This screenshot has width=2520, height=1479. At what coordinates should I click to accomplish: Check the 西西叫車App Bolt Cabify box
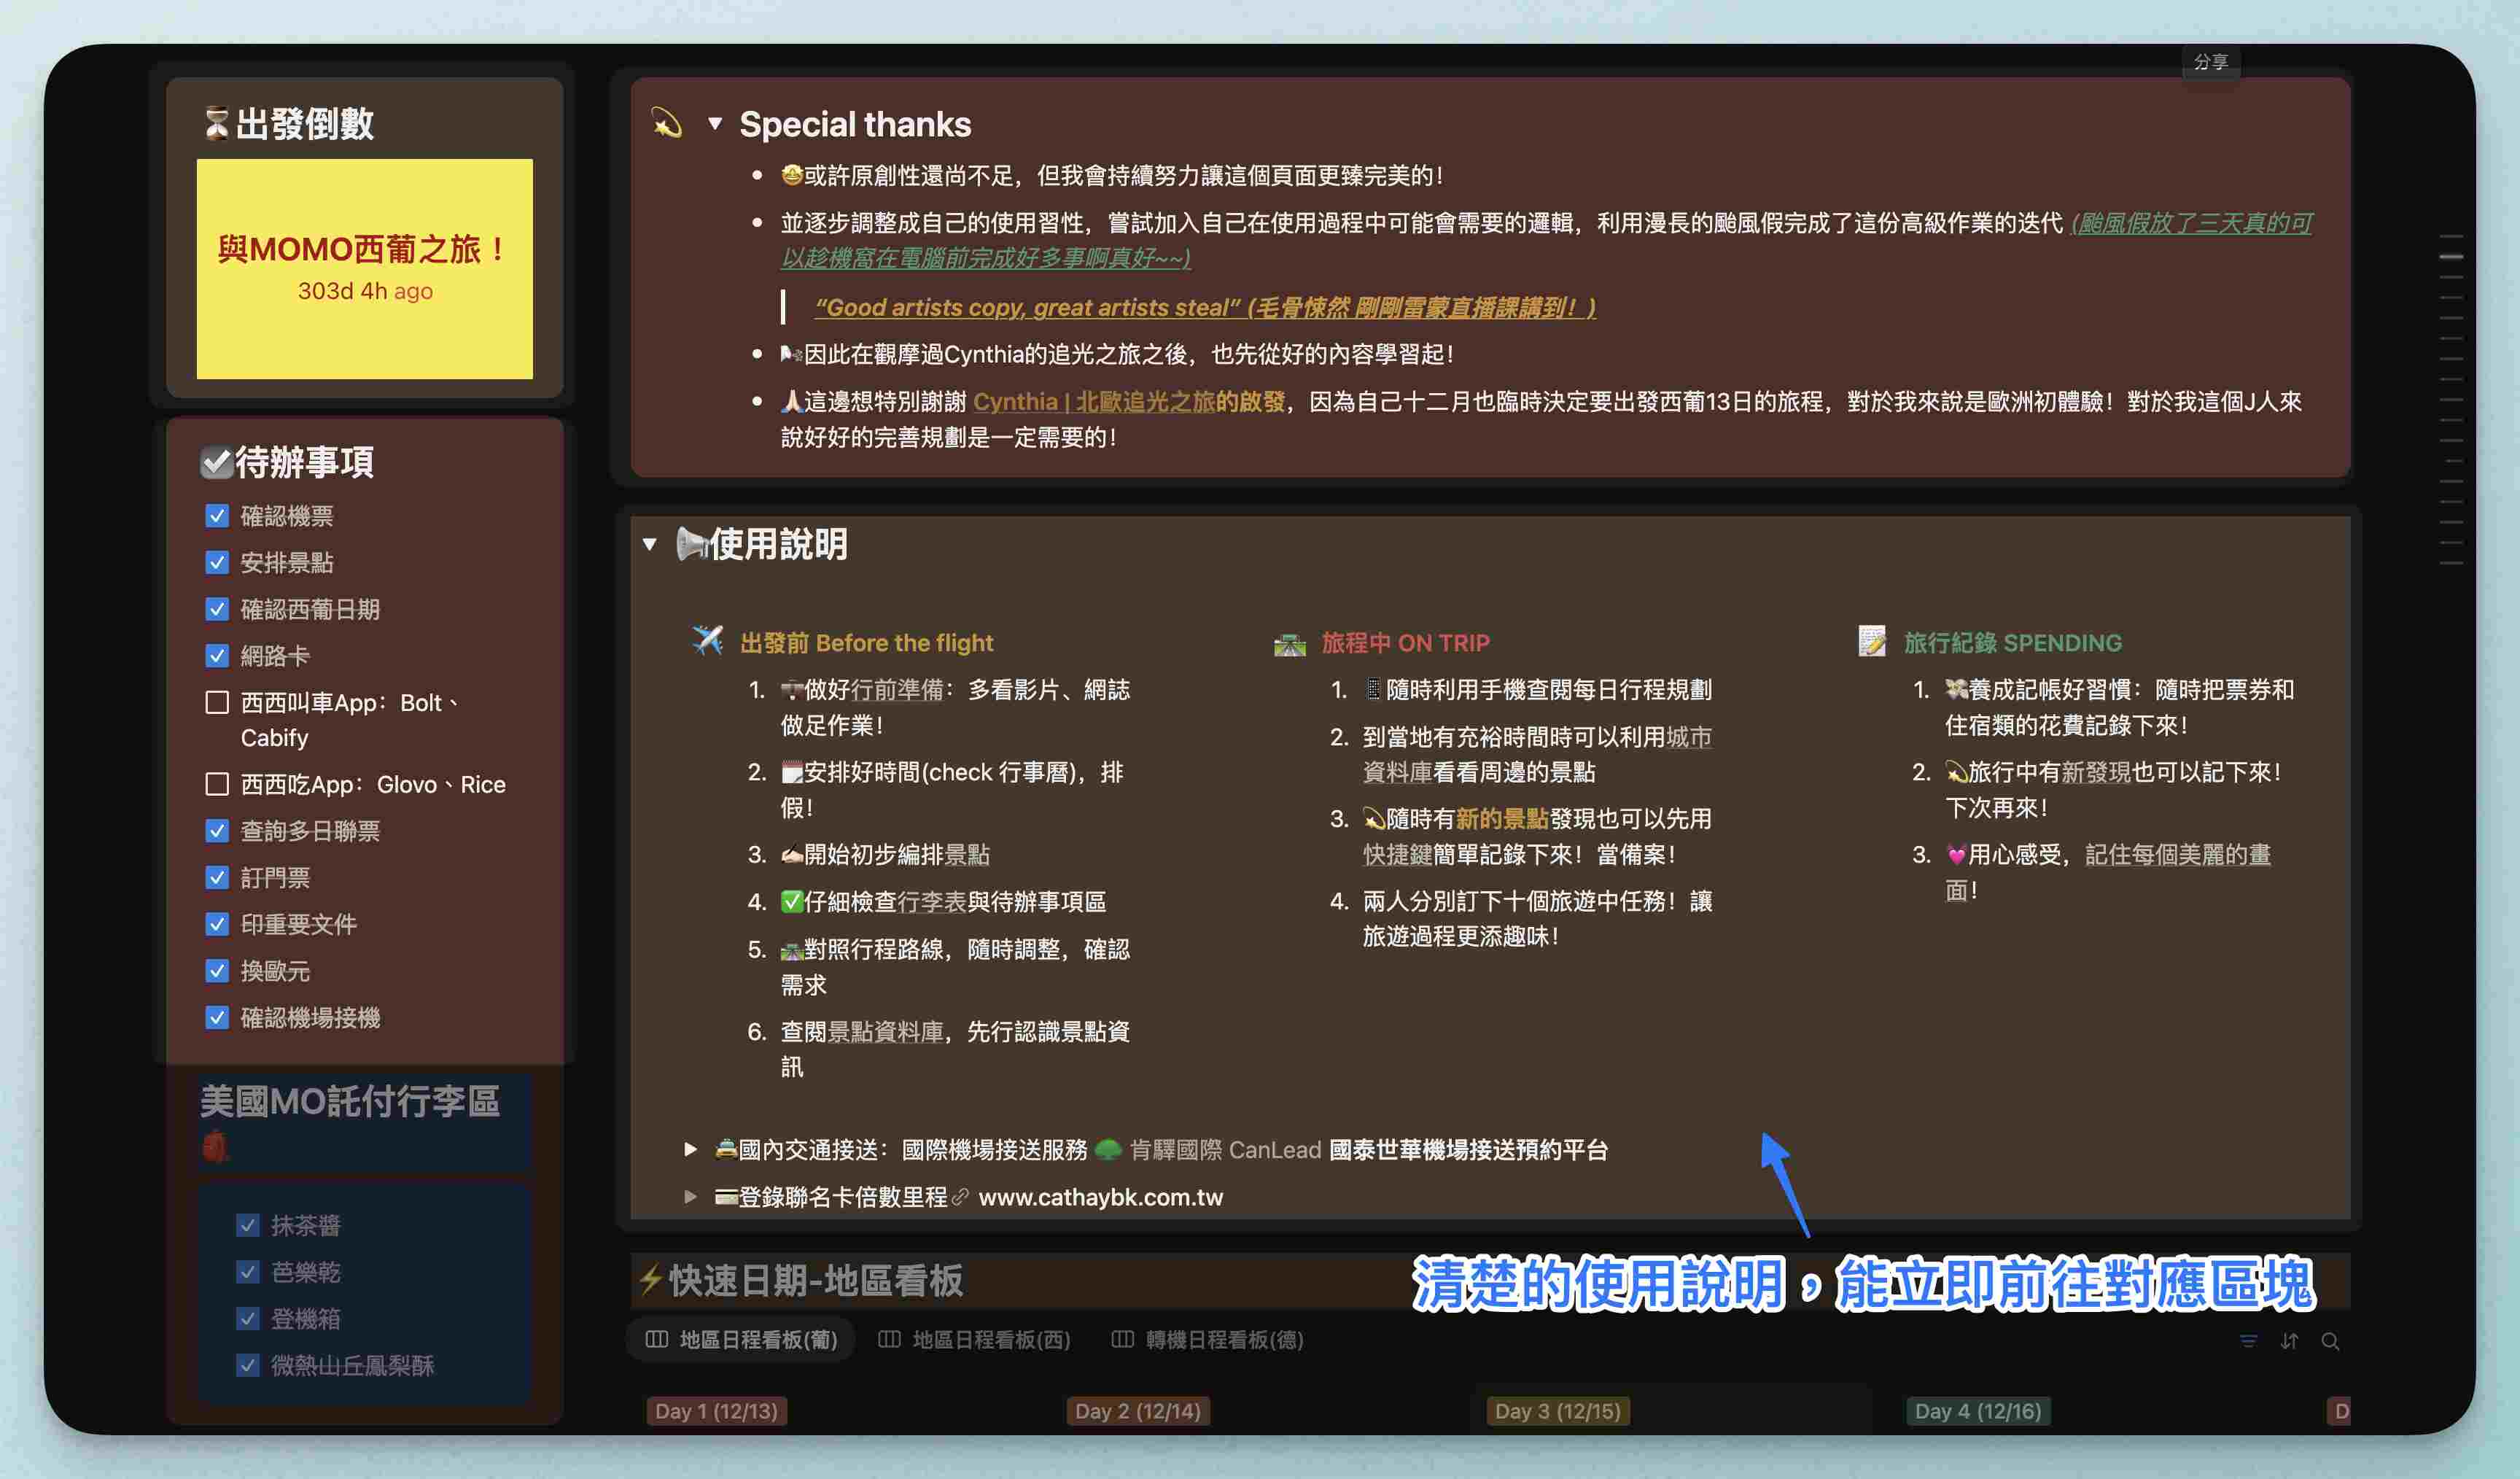[217, 702]
